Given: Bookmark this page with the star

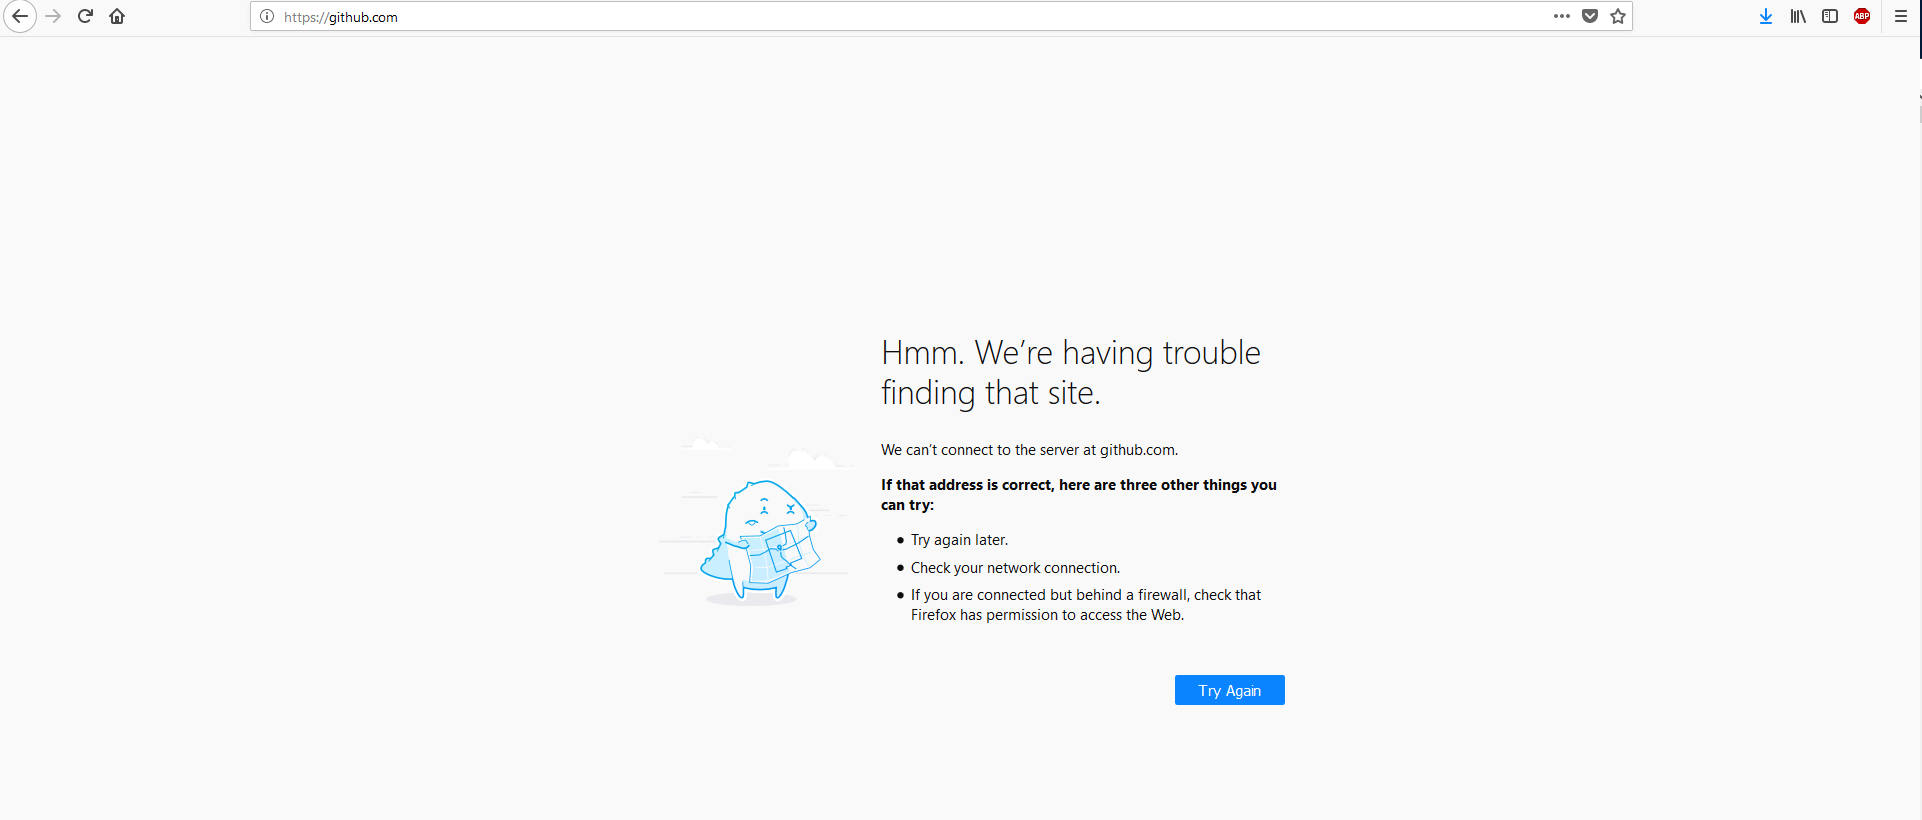Looking at the screenshot, I should point(1618,16).
